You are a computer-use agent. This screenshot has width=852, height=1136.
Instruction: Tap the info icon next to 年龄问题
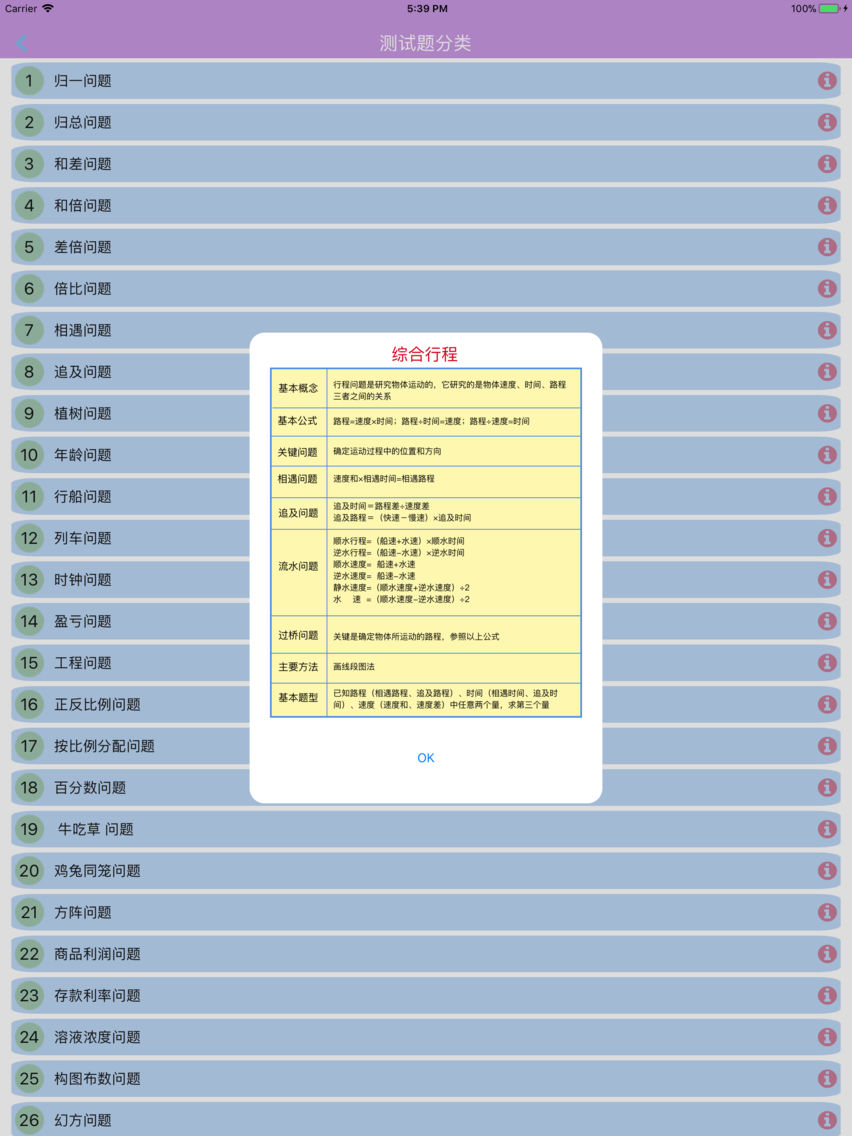[x=827, y=455]
